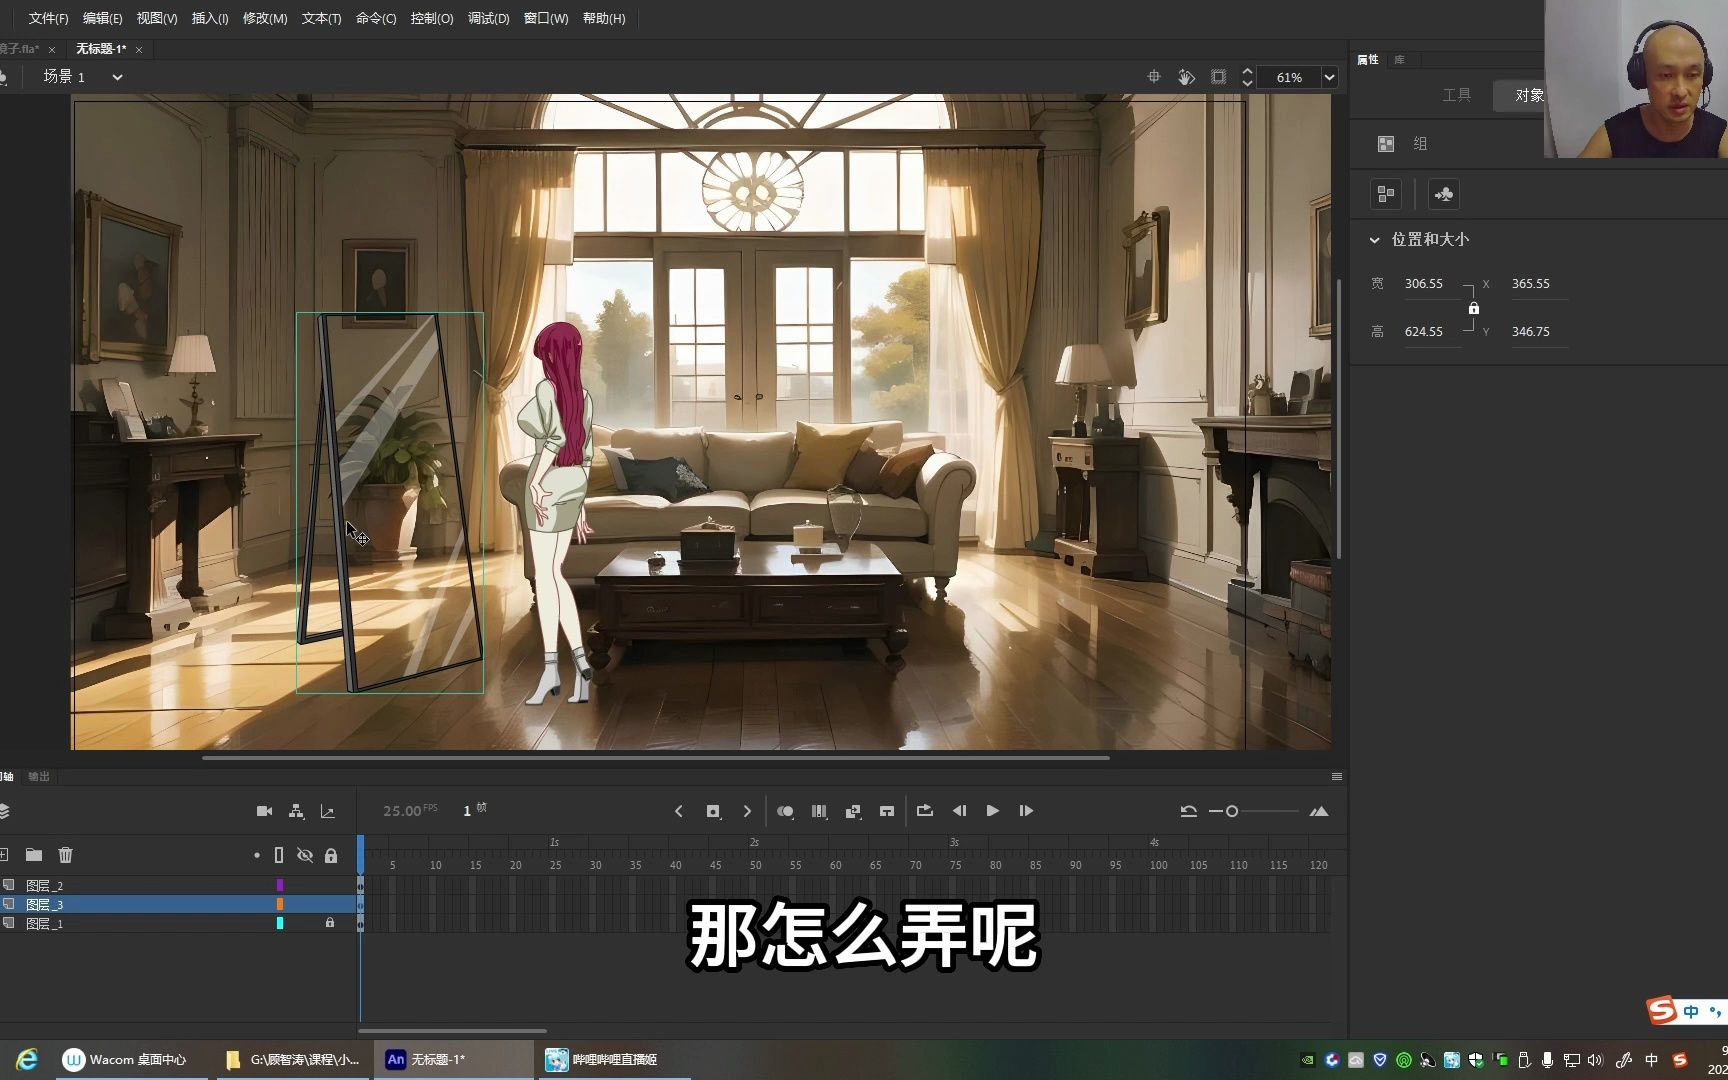1728x1080 pixels.
Task: Click the orange outline swatch of 图层_3
Action: point(280,904)
